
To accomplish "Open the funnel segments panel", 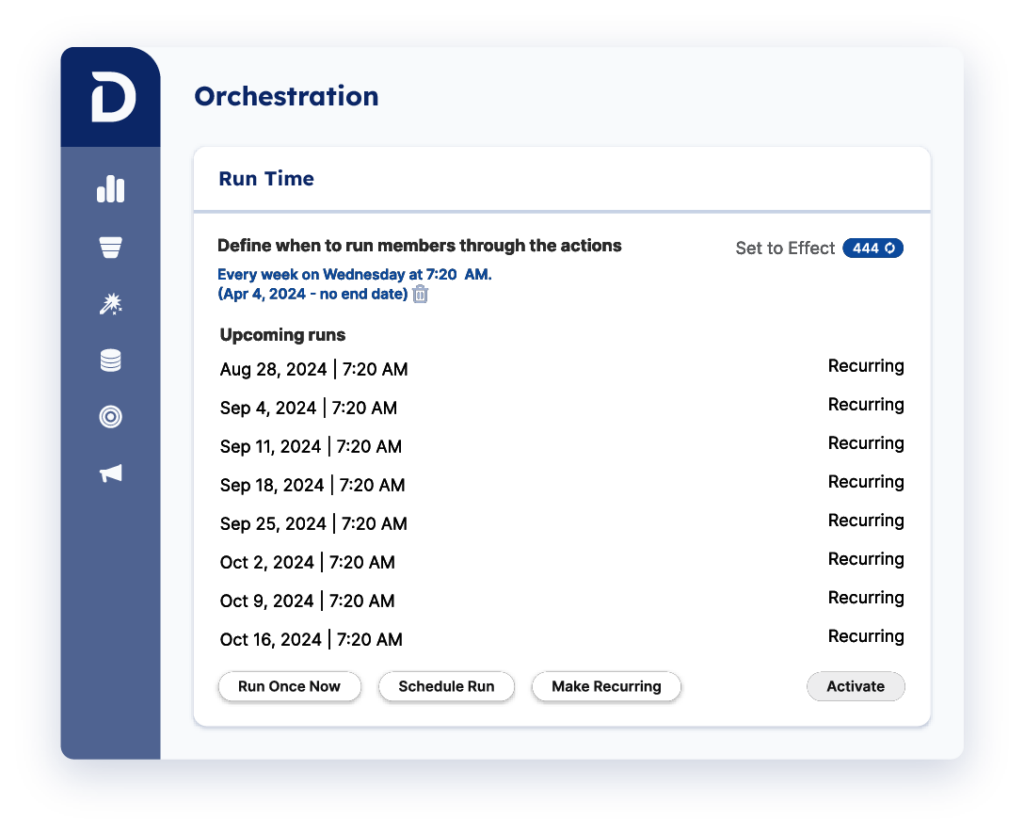I will click(110, 246).
